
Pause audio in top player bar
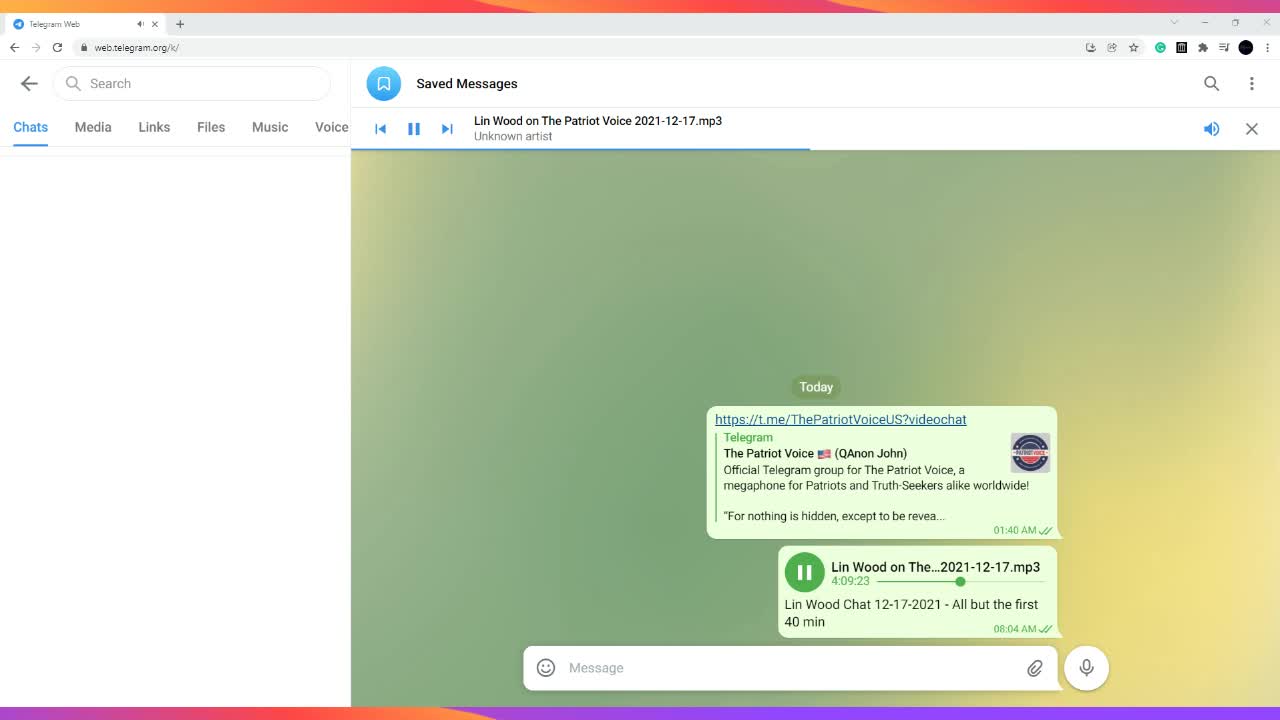coord(414,129)
